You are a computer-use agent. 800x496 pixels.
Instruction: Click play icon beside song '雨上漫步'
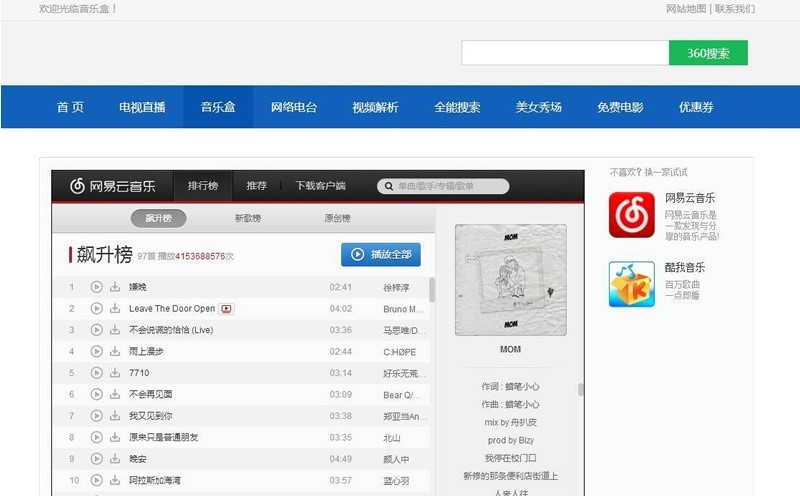pos(97,352)
